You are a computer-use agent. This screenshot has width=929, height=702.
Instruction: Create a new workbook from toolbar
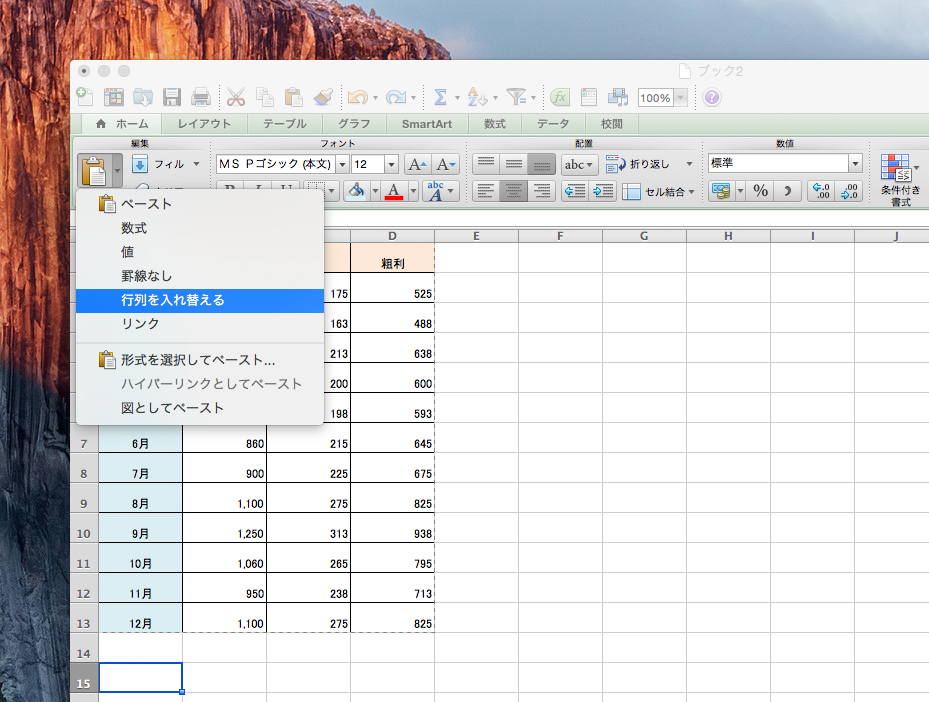(x=85, y=97)
